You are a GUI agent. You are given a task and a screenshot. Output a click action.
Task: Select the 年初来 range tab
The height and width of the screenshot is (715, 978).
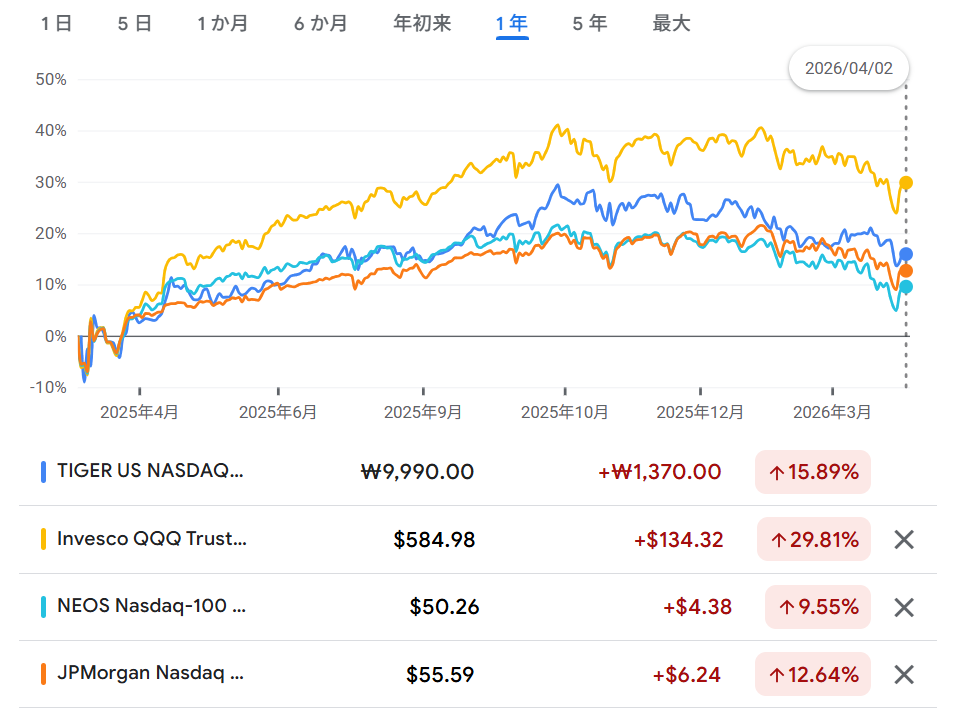pyautogui.click(x=422, y=23)
